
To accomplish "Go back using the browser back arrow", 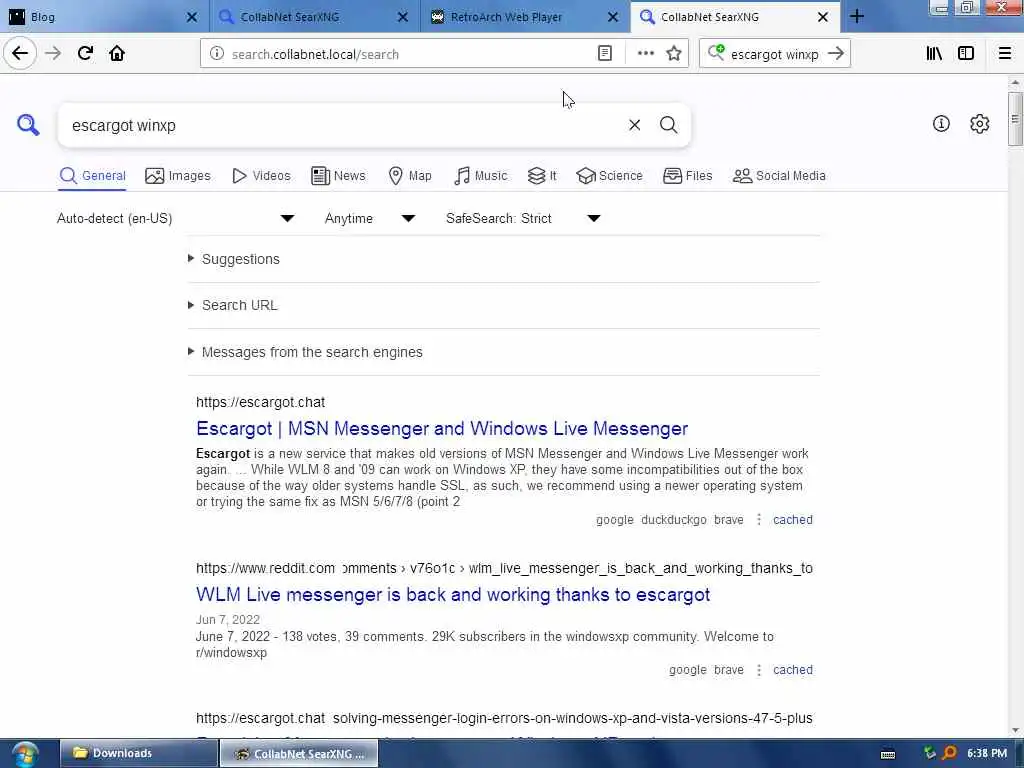I will [x=20, y=54].
